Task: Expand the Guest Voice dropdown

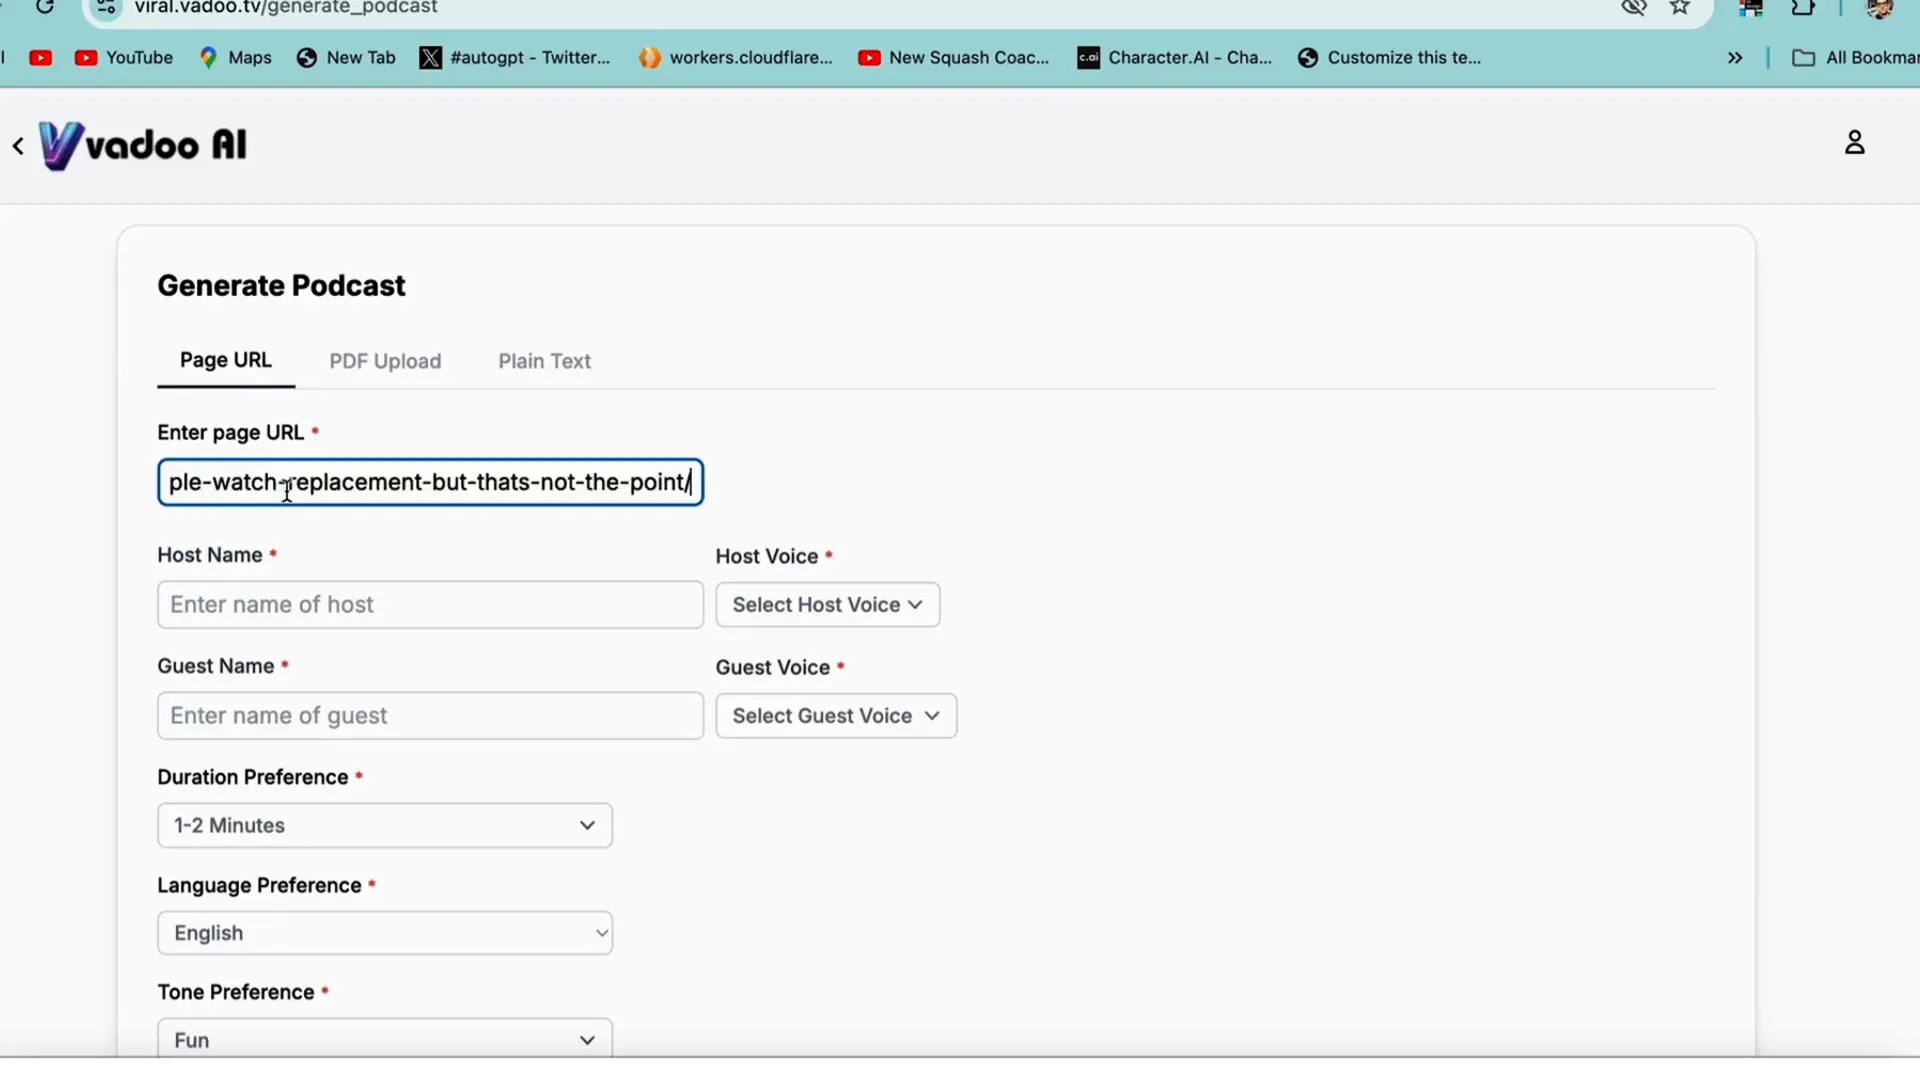Action: pos(835,716)
